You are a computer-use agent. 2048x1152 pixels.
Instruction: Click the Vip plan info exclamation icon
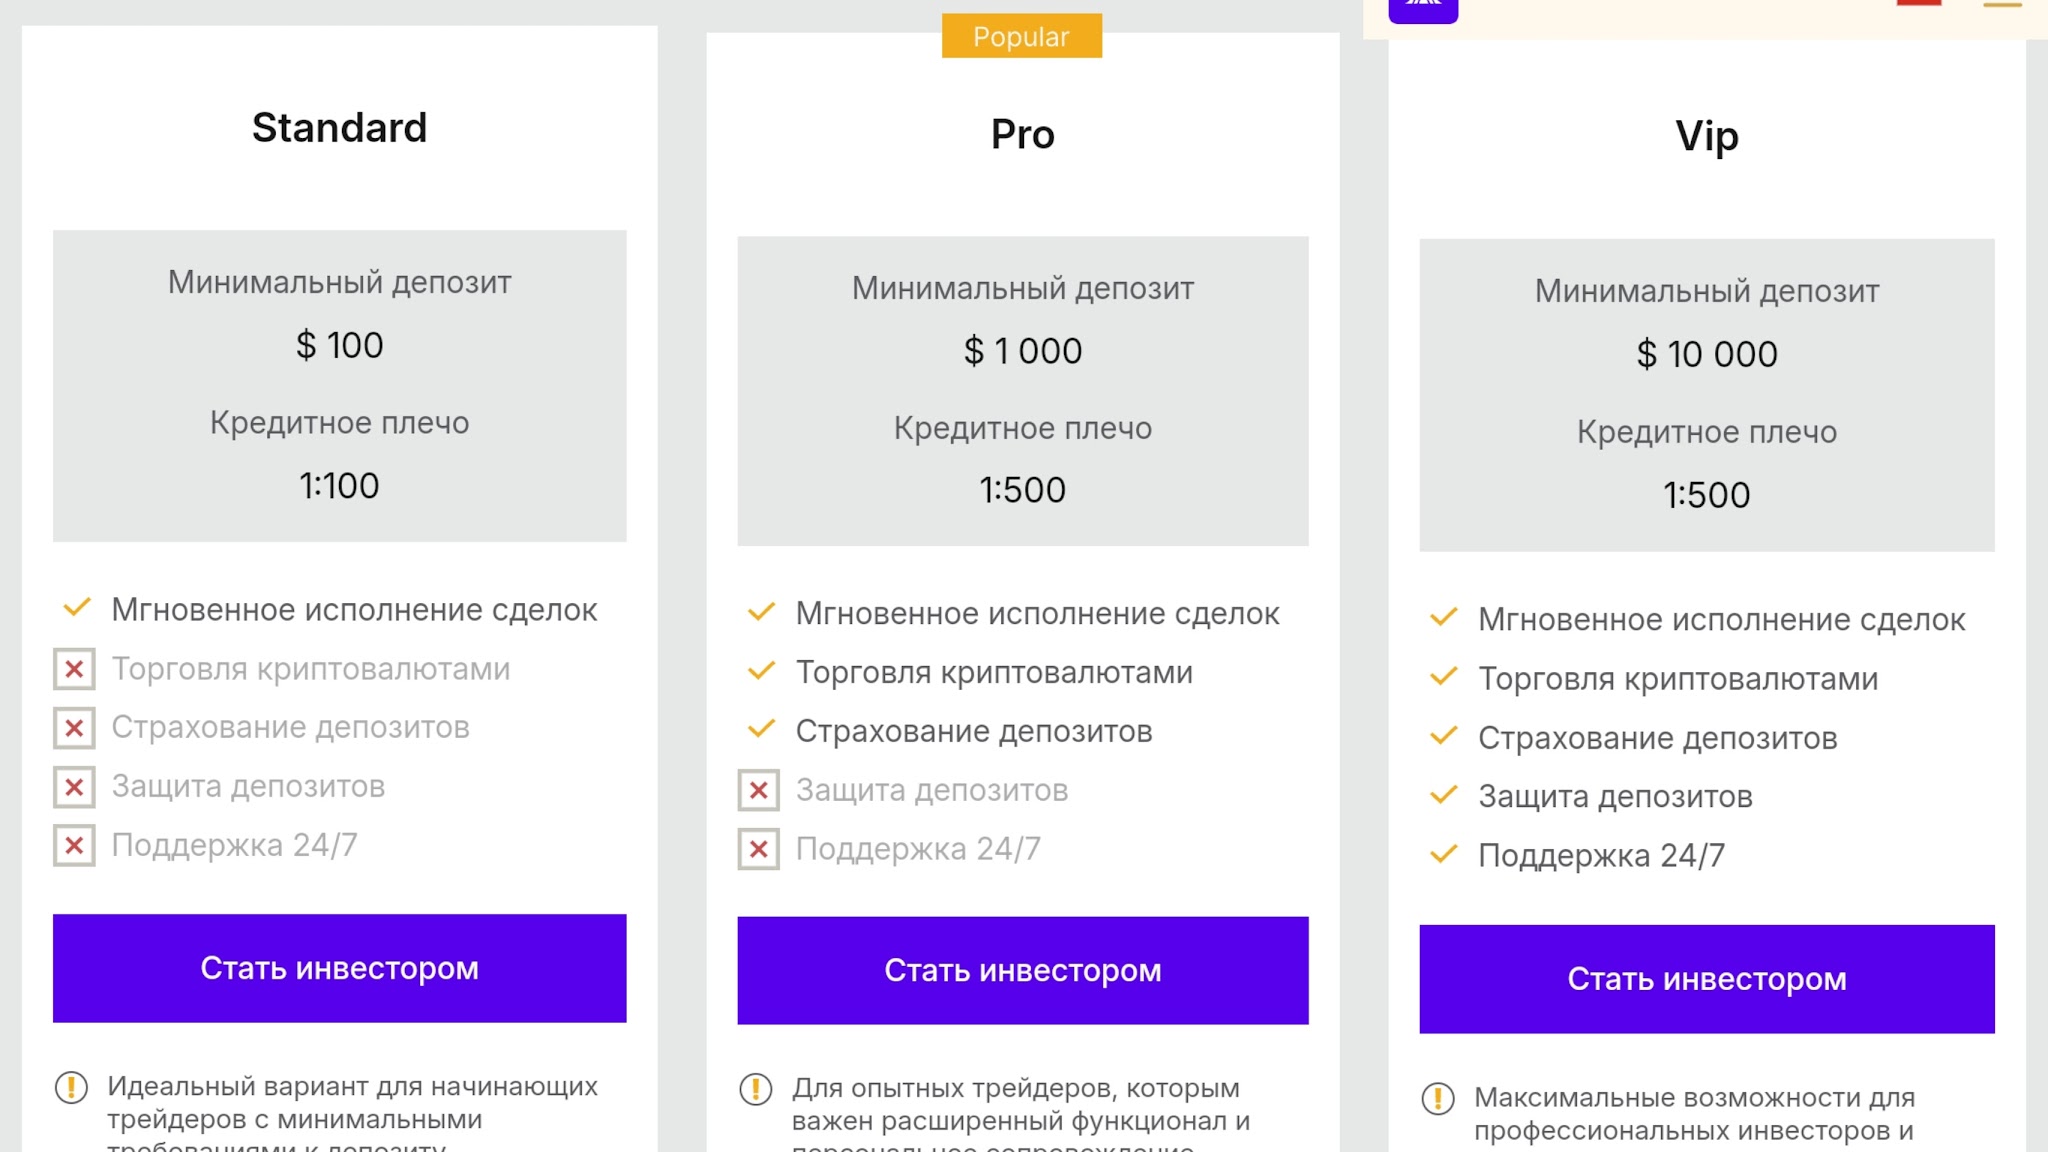pyautogui.click(x=1438, y=1099)
